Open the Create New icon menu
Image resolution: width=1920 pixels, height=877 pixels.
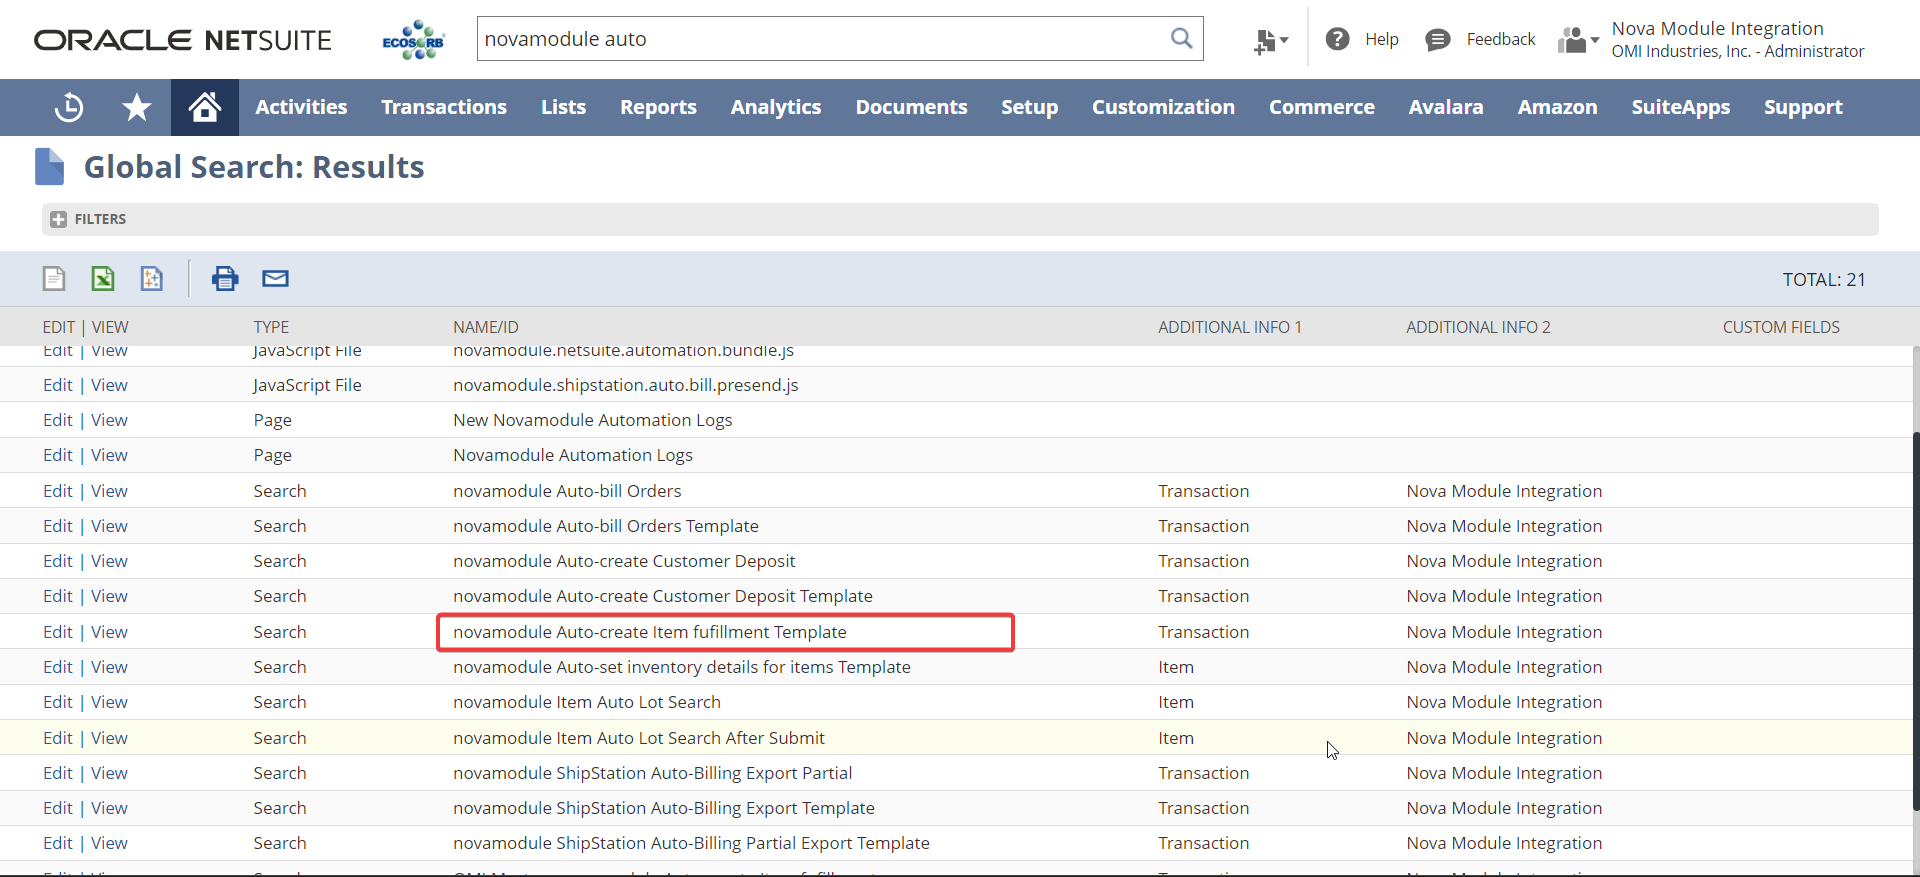[1271, 40]
